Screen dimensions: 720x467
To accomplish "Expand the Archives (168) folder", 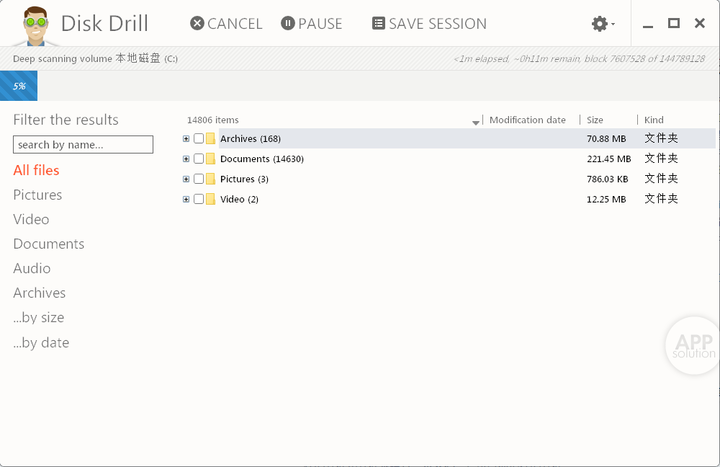I will tap(186, 139).
